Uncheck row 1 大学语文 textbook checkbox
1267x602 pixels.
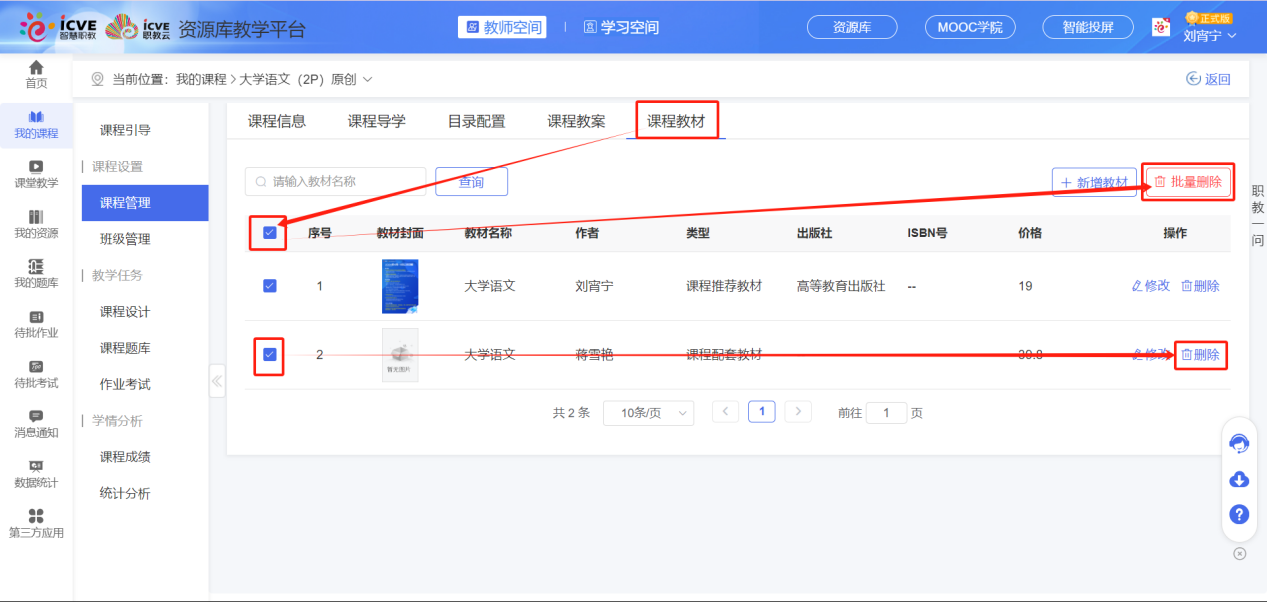(x=268, y=286)
